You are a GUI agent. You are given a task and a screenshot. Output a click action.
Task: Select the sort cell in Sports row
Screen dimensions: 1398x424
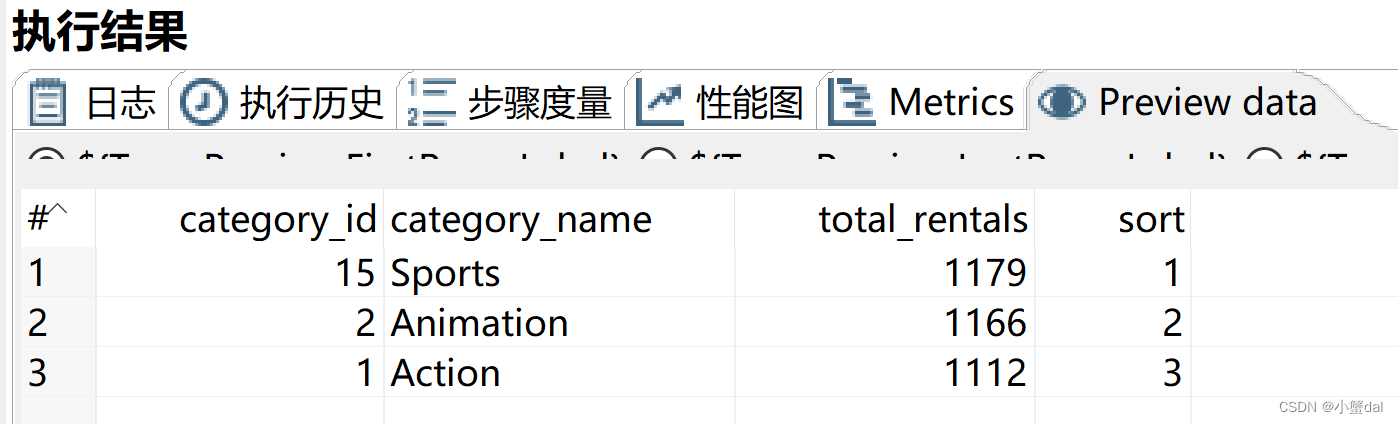click(1112, 272)
